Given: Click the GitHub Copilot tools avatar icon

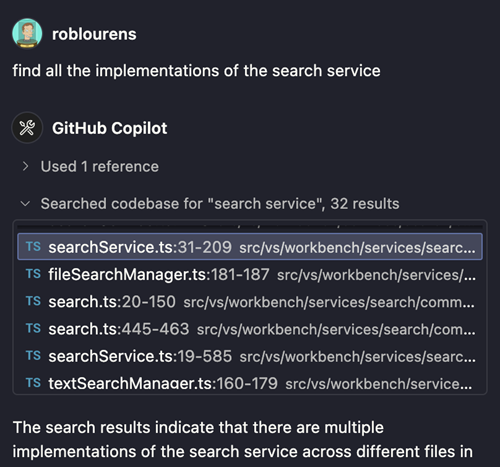Looking at the screenshot, I should 27,128.
